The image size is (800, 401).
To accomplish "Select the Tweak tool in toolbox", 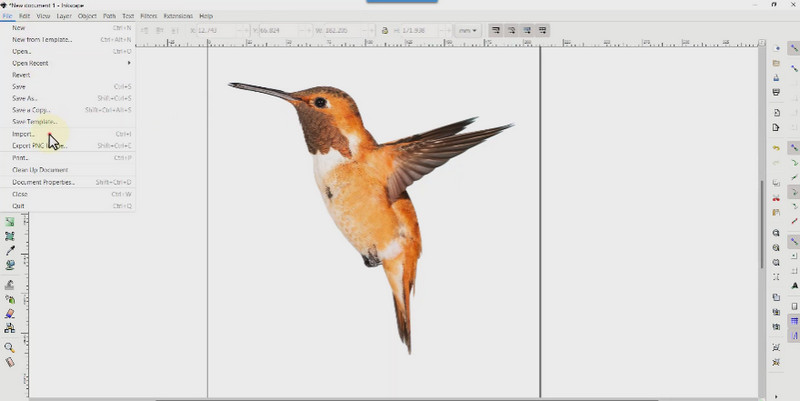I will [x=10, y=285].
